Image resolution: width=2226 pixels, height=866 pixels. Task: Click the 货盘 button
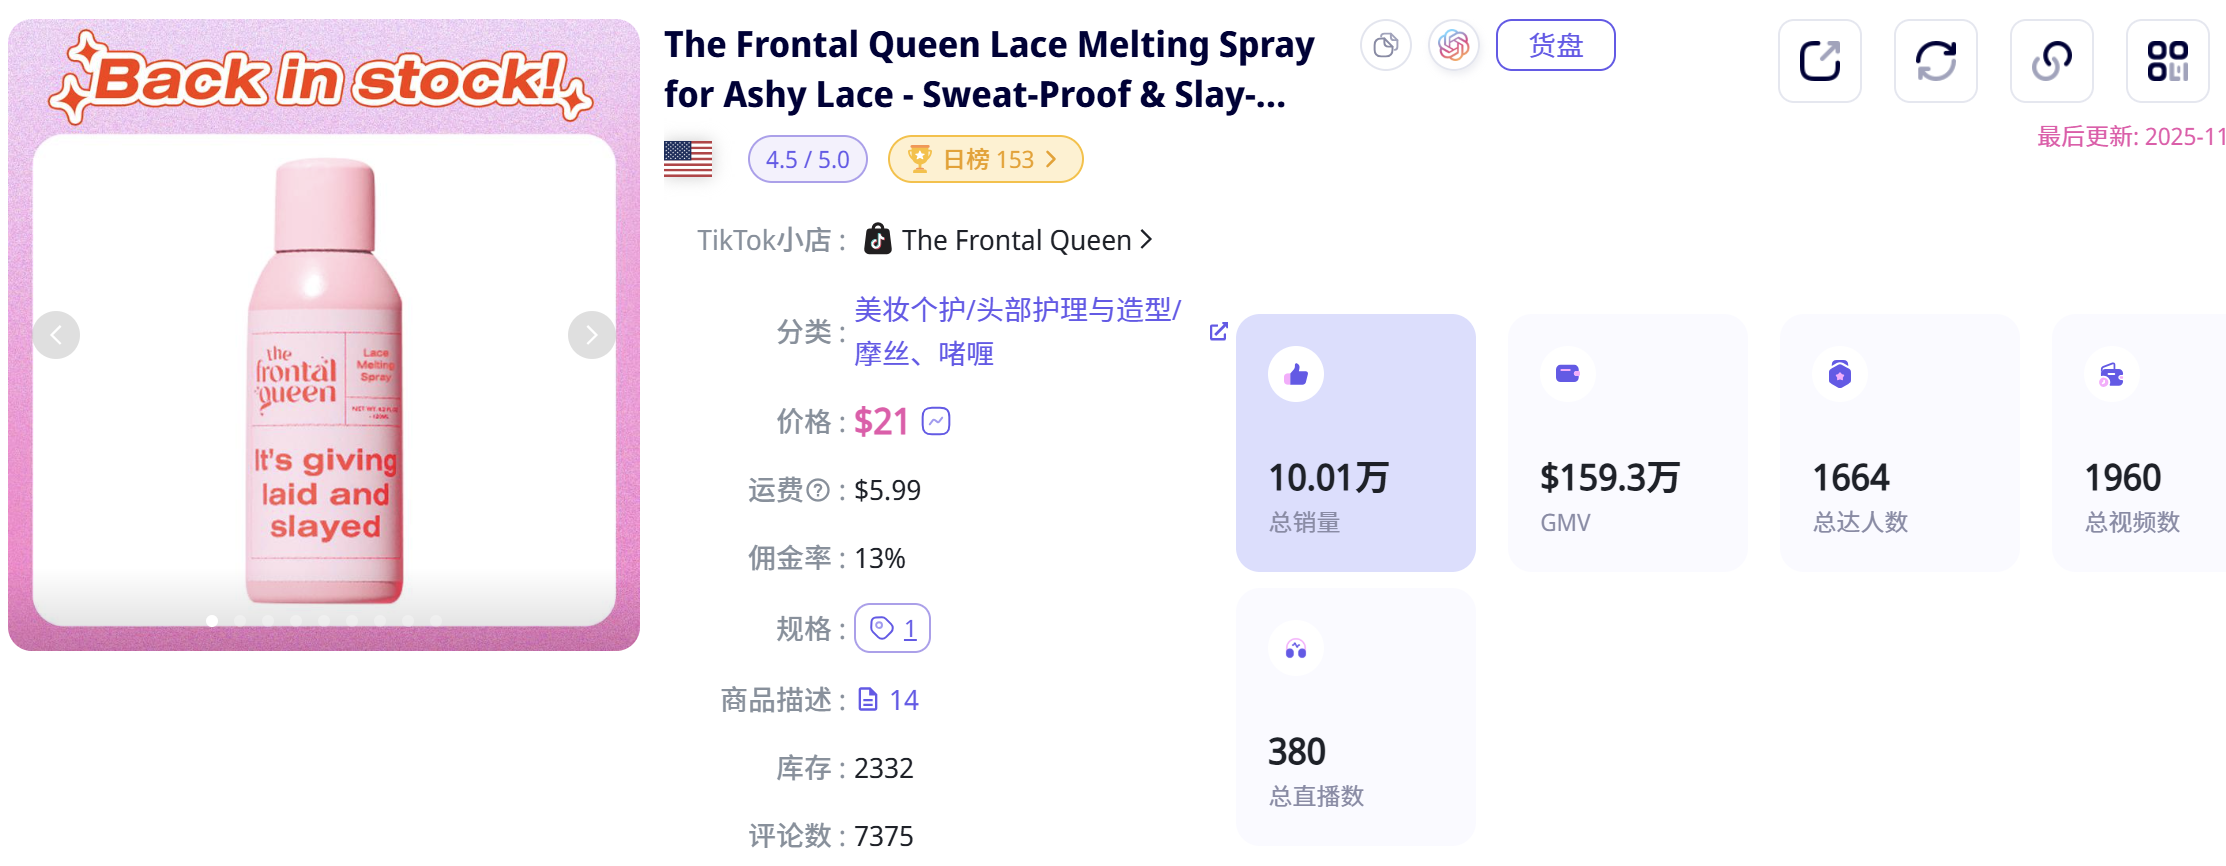click(x=1555, y=45)
